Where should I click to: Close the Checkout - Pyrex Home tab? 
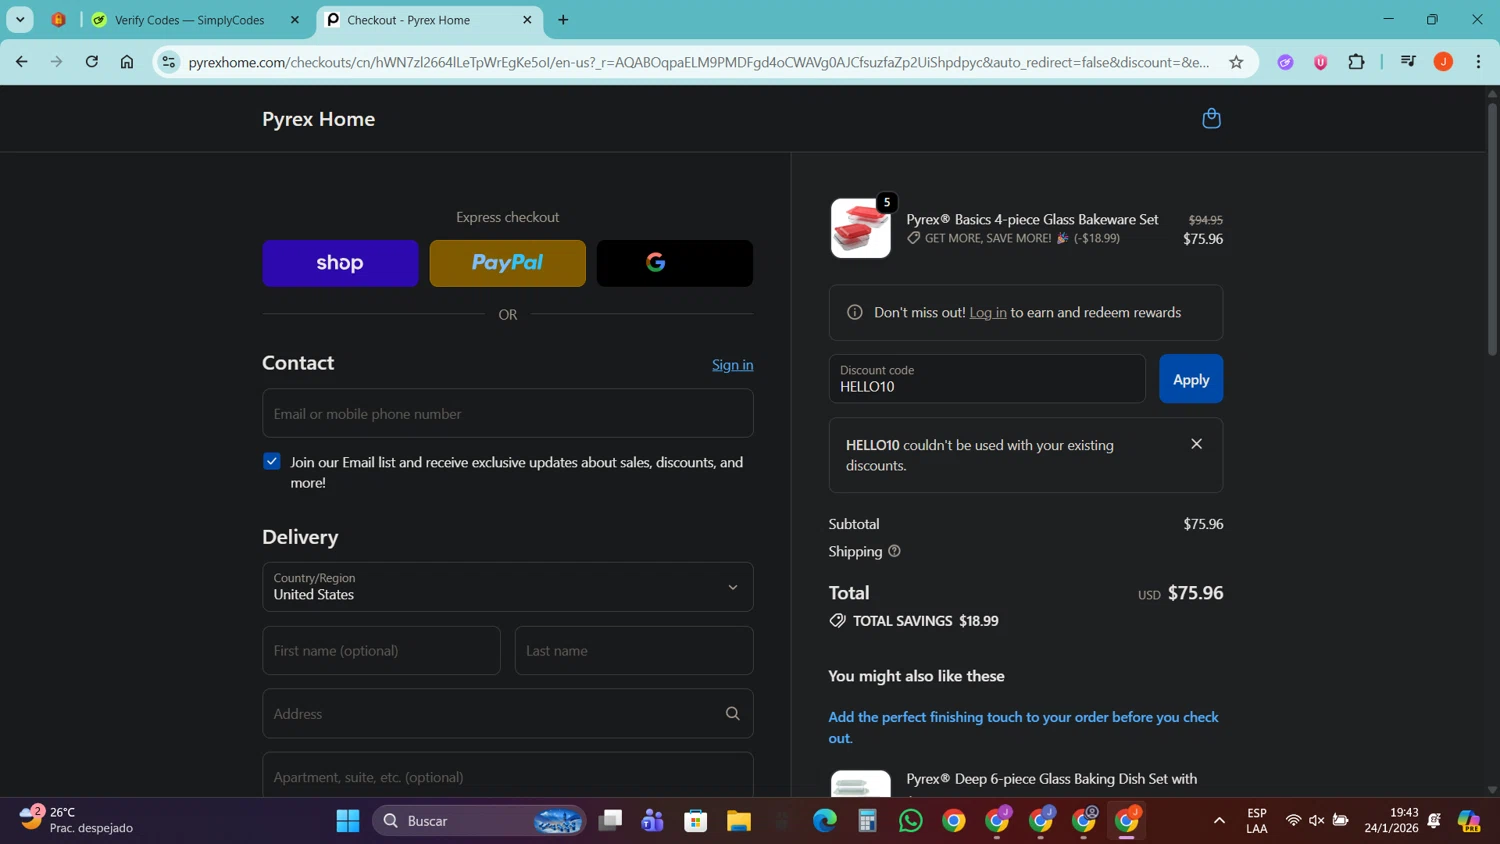[527, 20]
